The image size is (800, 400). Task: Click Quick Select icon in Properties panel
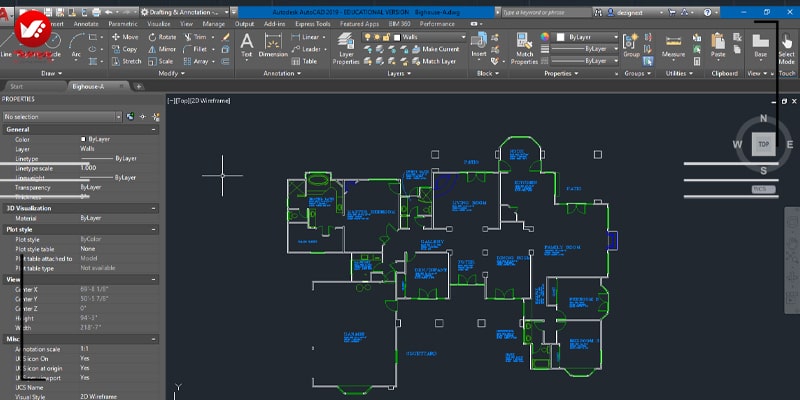(156, 117)
